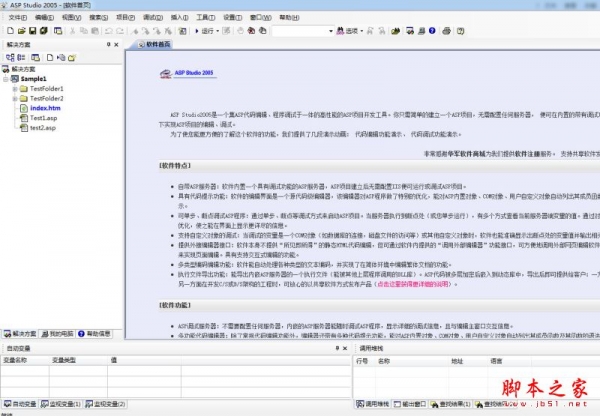The width and height of the screenshot is (600, 416).
Task: Pin the 自动变量 panel with the pushpin
Action: pyautogui.click(x=337, y=348)
